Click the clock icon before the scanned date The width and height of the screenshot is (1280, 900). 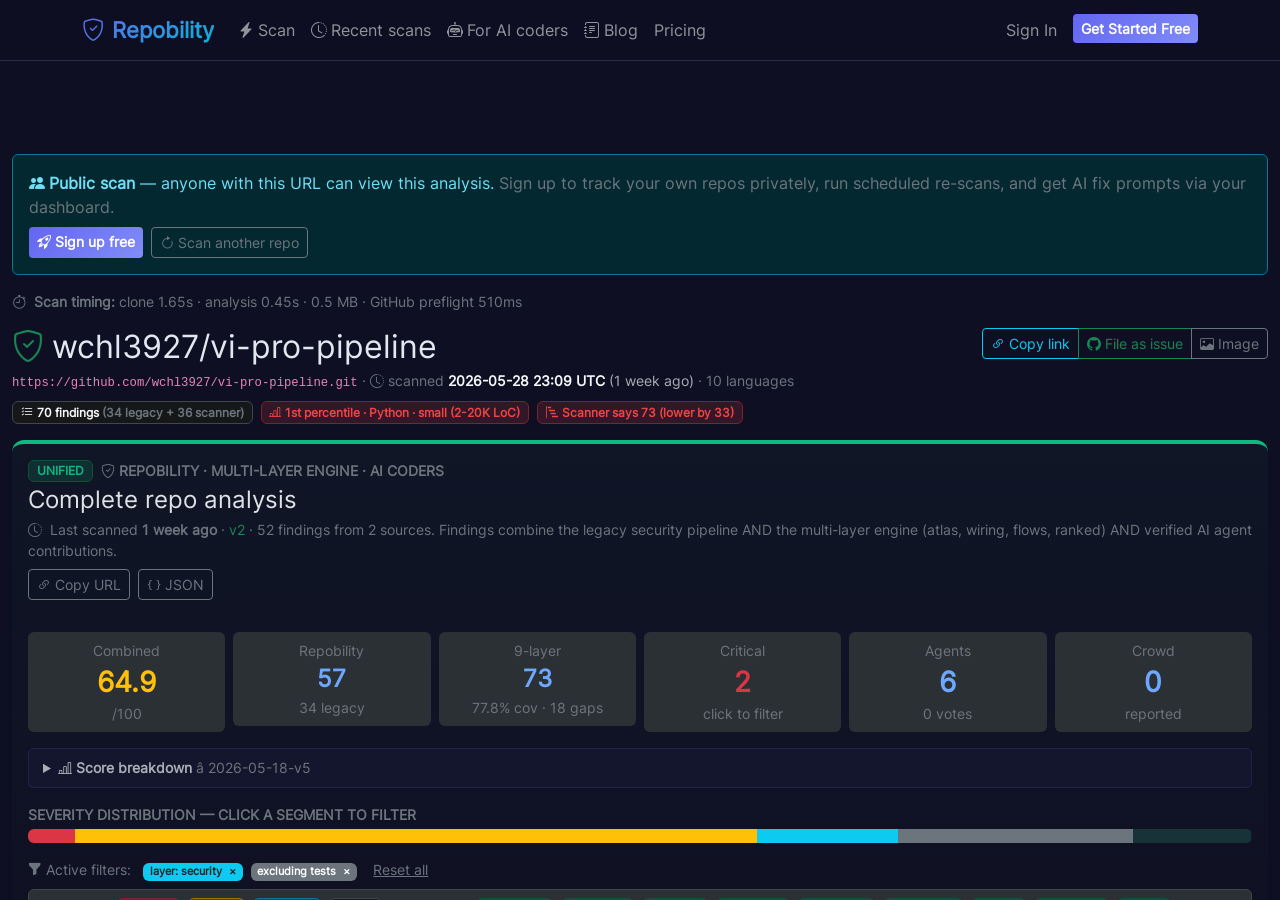pyautogui.click(x=377, y=381)
